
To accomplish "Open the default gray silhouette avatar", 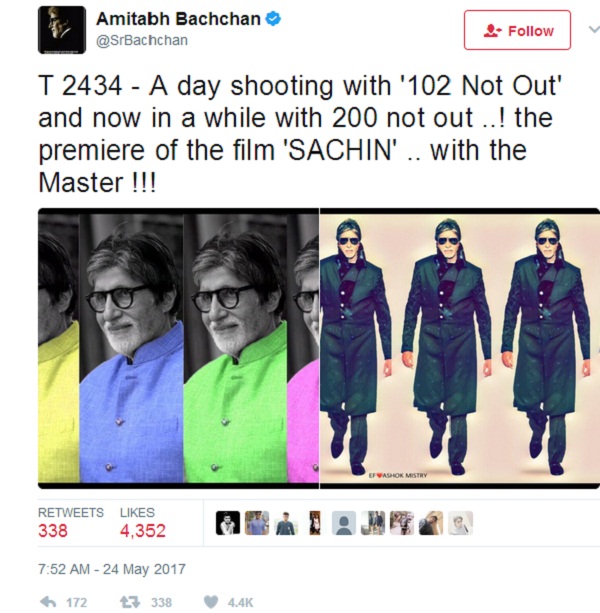I will click(344, 523).
